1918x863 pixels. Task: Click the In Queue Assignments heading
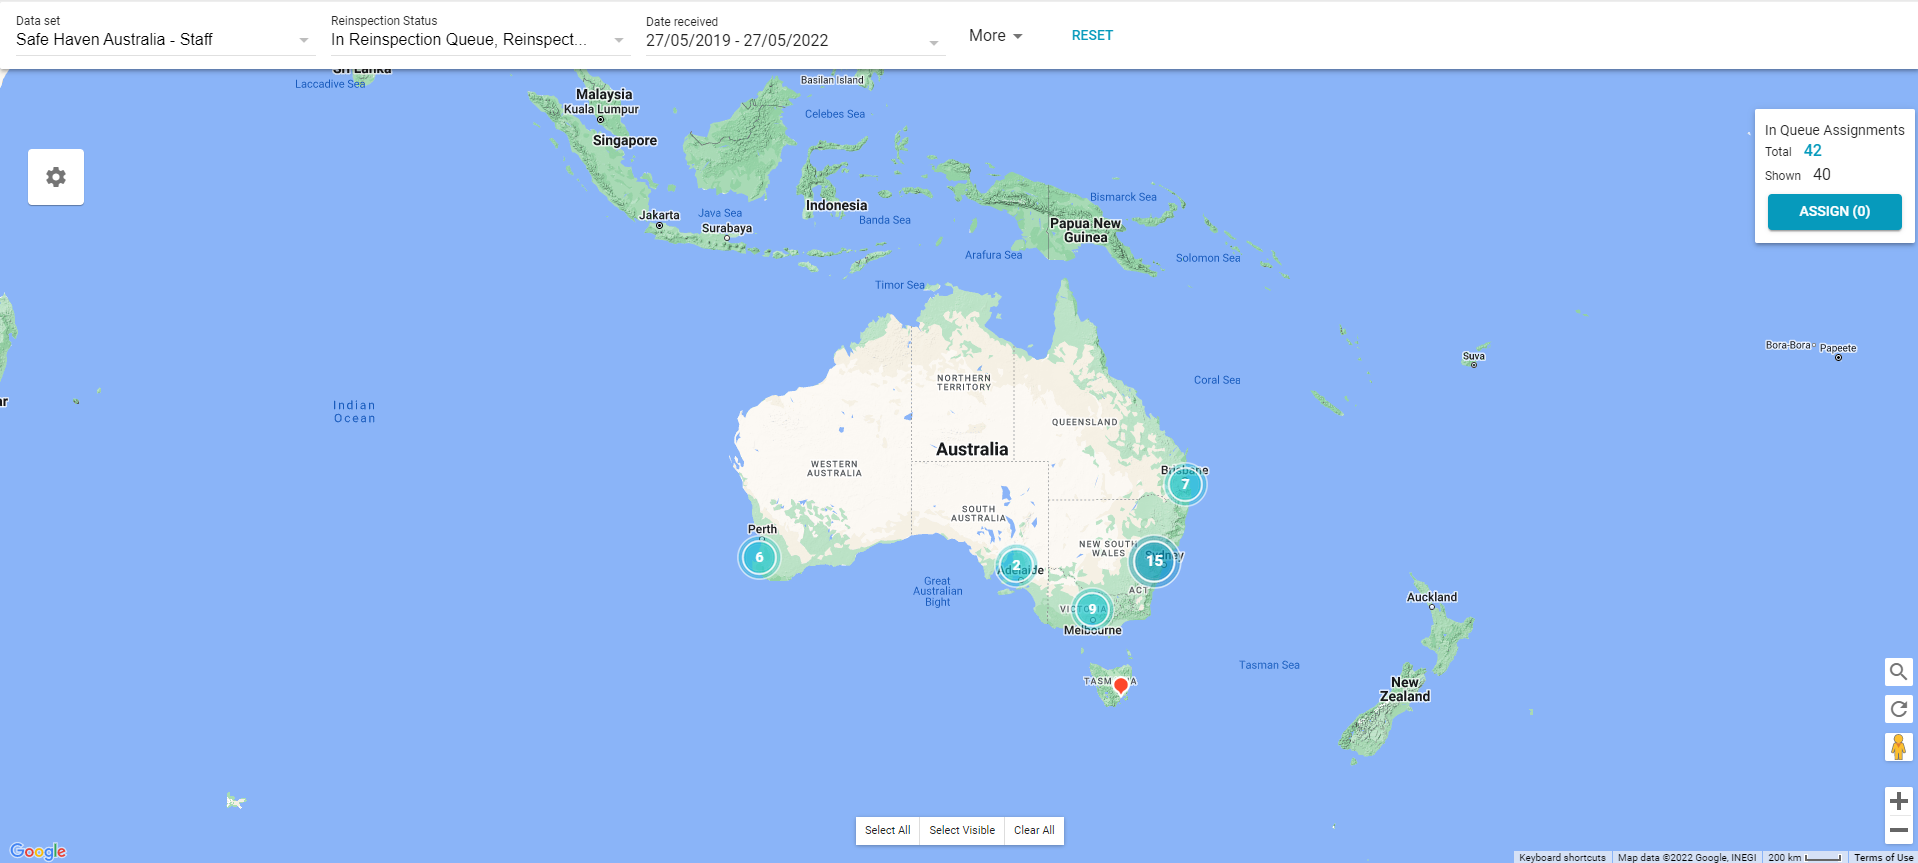coord(1834,130)
